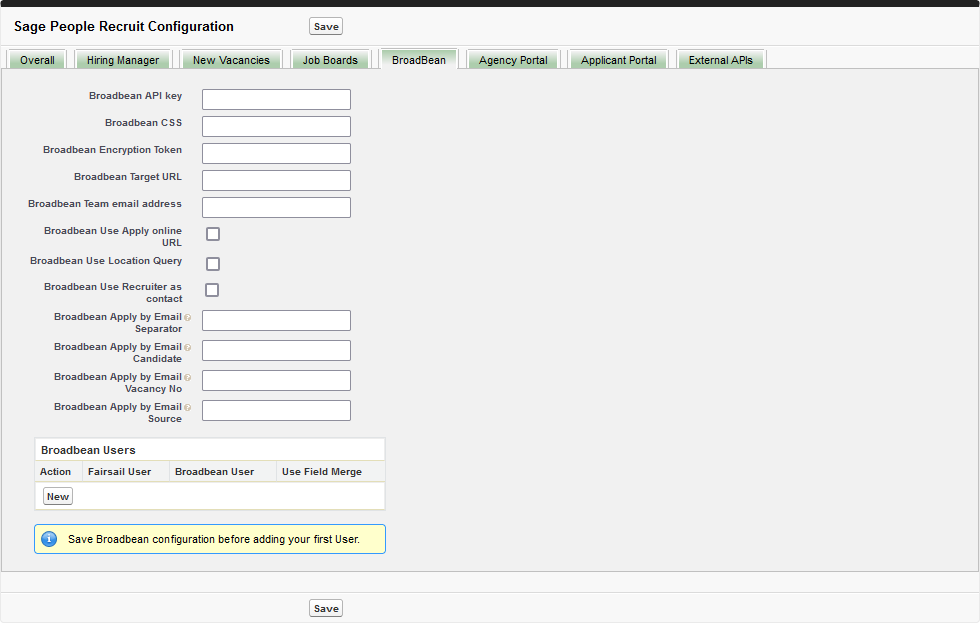This screenshot has height=623, width=980.
Task: Go to the Job Boards tab
Action: 330,60
